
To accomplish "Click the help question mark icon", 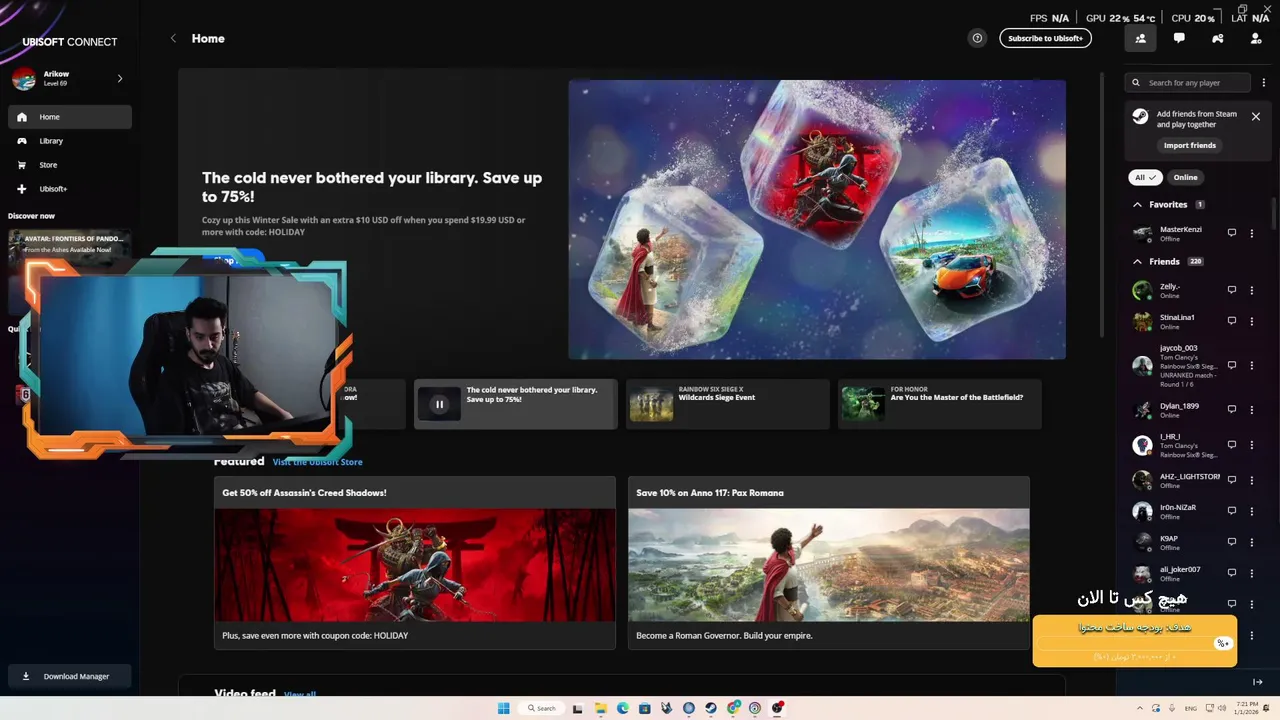I will coord(977,38).
